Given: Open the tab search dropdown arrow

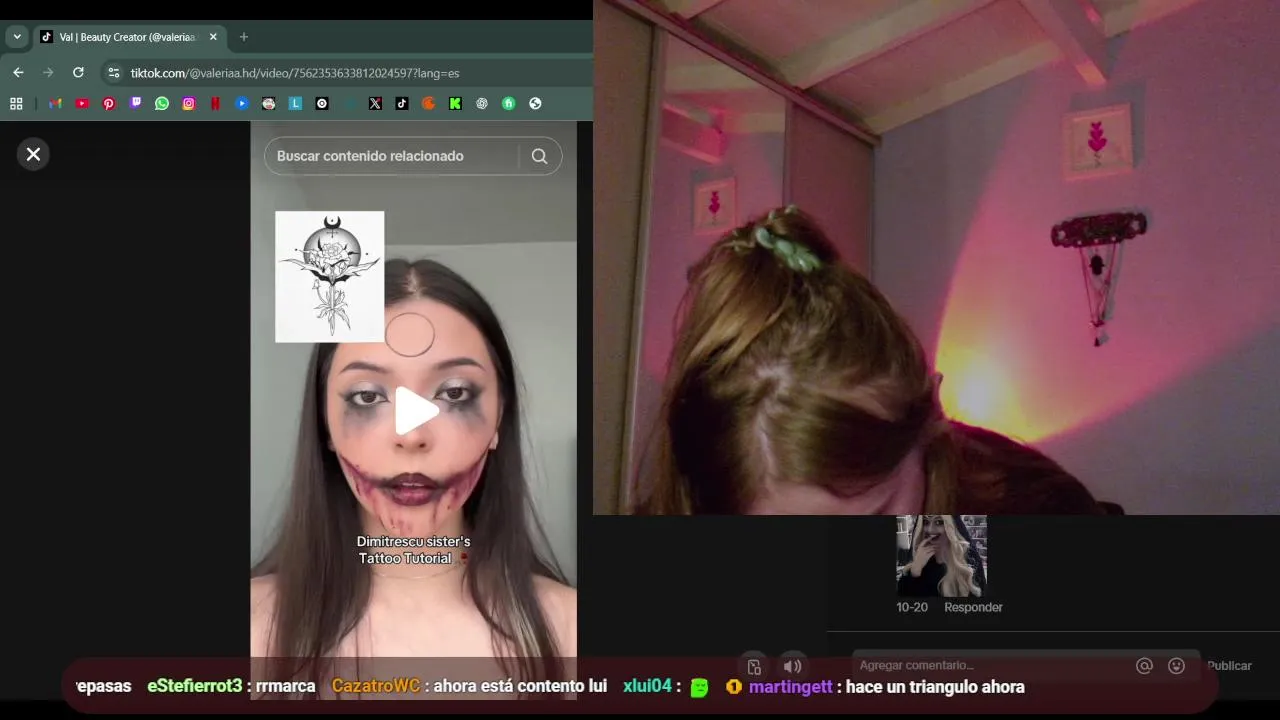Looking at the screenshot, I should 17,37.
